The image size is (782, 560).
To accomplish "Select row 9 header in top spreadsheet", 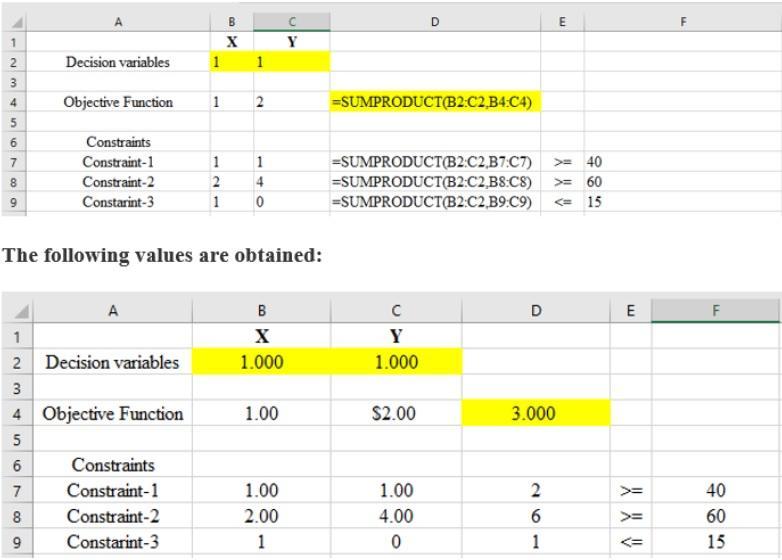I will coord(13,201).
